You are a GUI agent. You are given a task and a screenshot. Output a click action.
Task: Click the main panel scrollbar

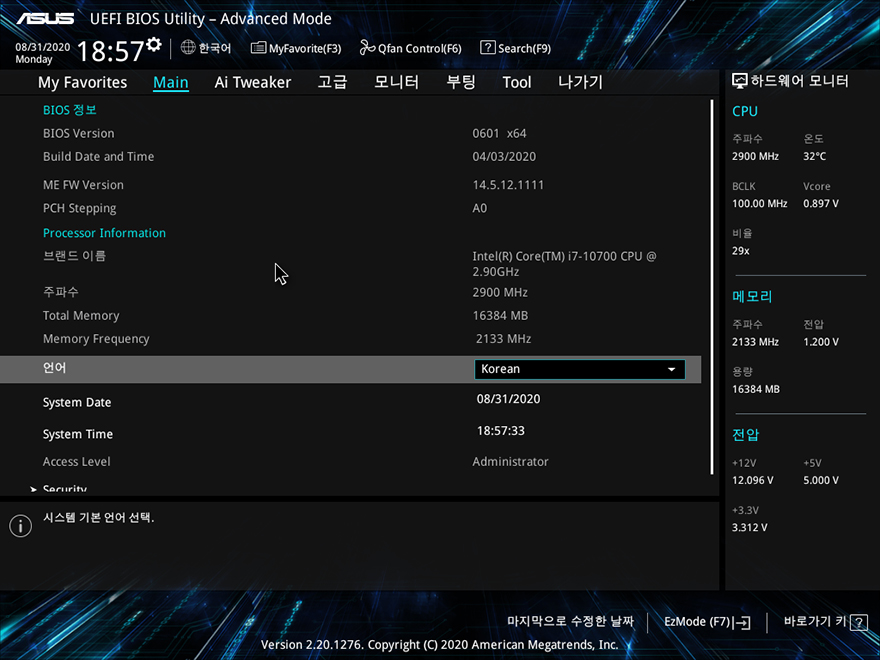(712, 287)
